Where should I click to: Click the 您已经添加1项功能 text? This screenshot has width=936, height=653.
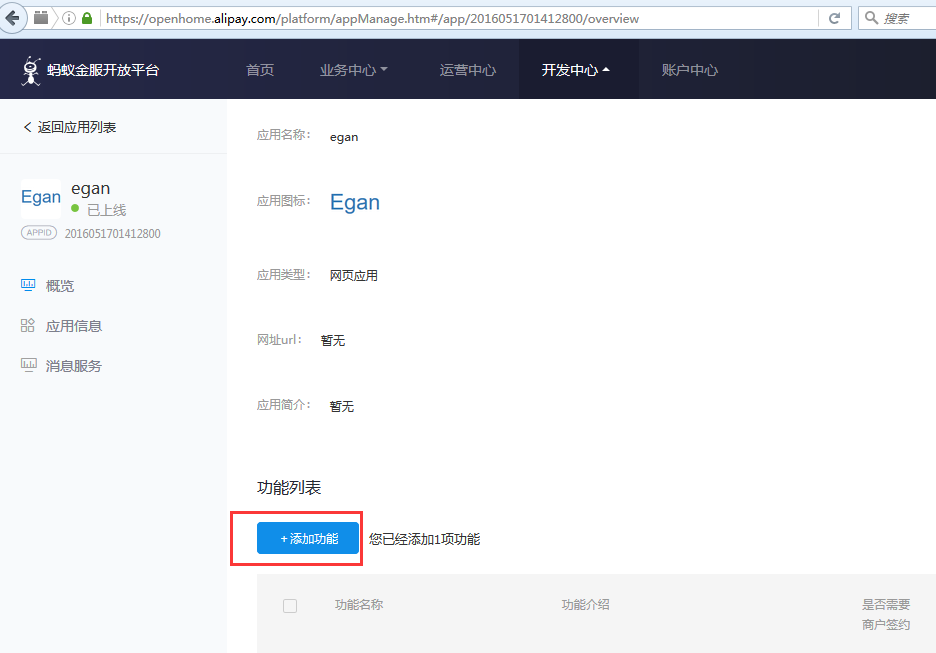(424, 540)
